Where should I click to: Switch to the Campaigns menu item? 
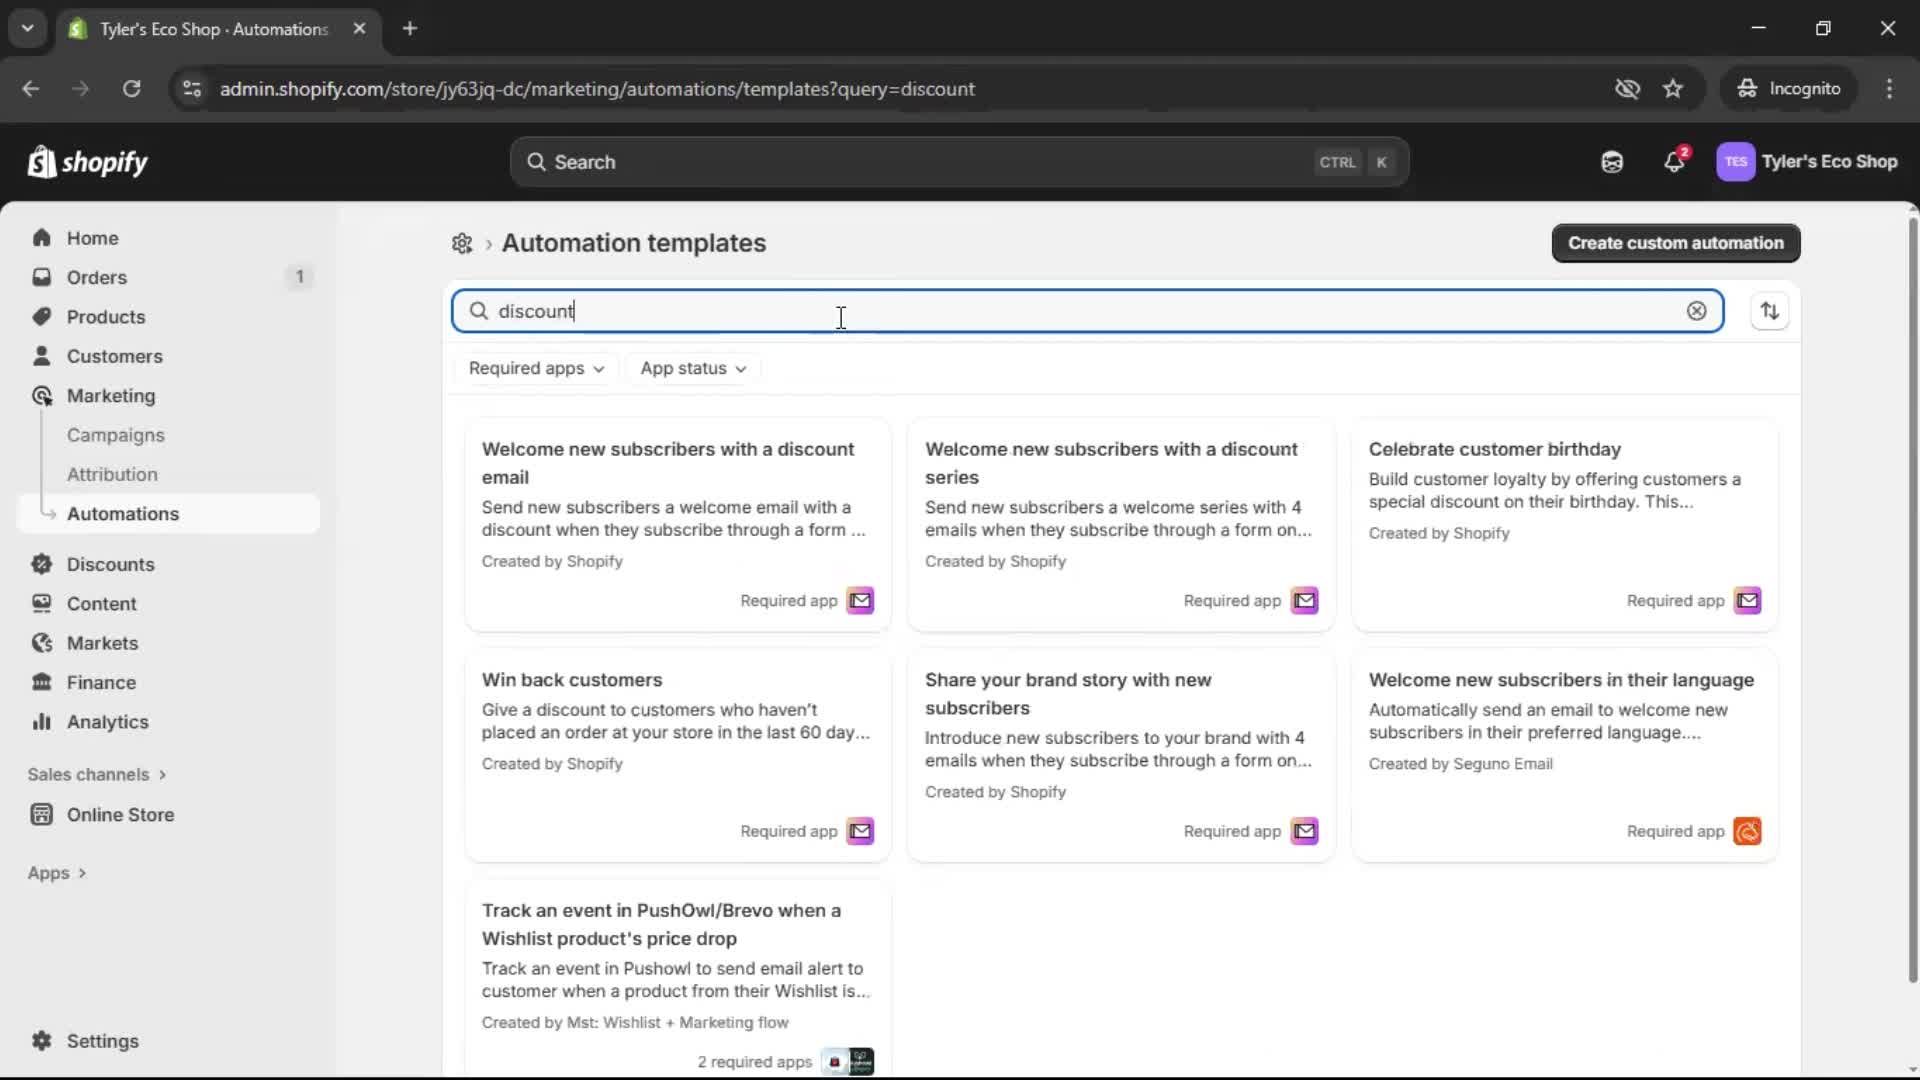116,435
